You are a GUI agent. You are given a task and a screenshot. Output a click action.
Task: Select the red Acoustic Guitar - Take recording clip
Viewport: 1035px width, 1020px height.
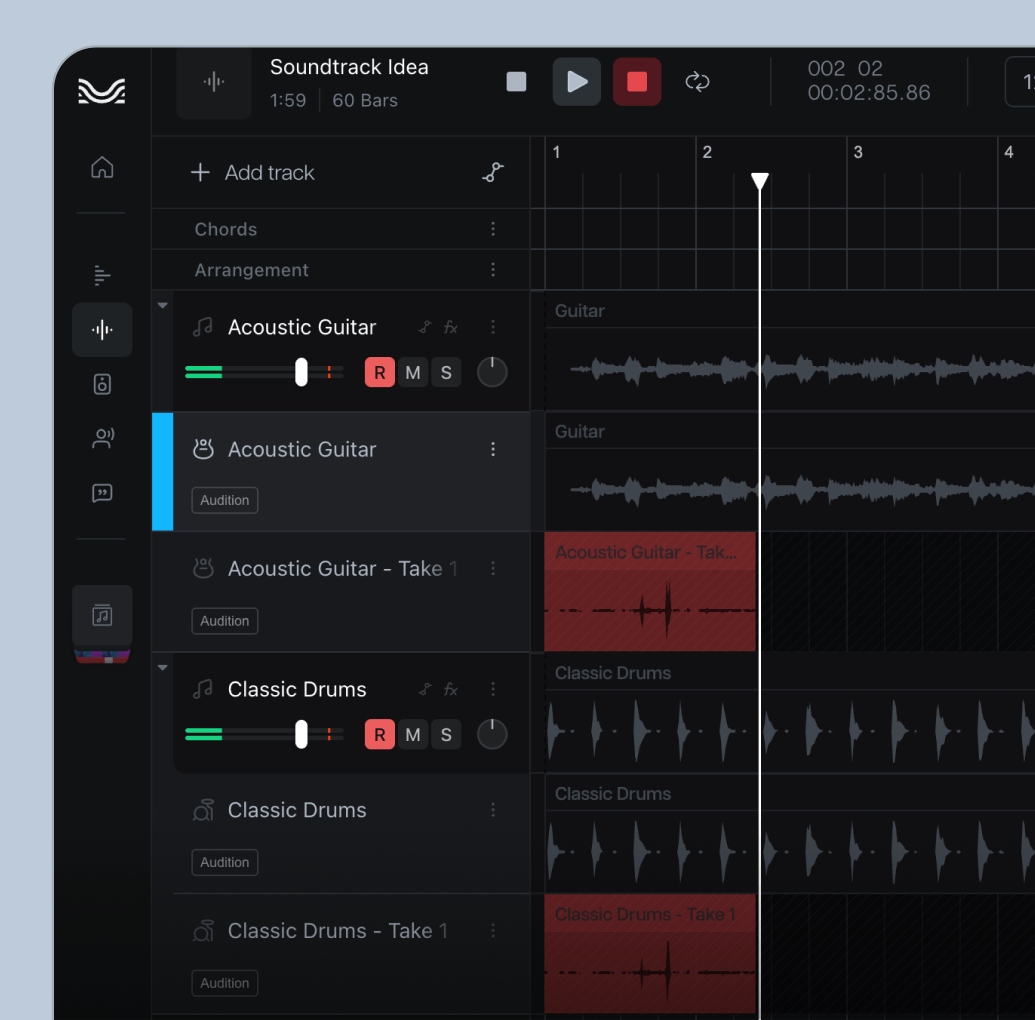coord(650,592)
